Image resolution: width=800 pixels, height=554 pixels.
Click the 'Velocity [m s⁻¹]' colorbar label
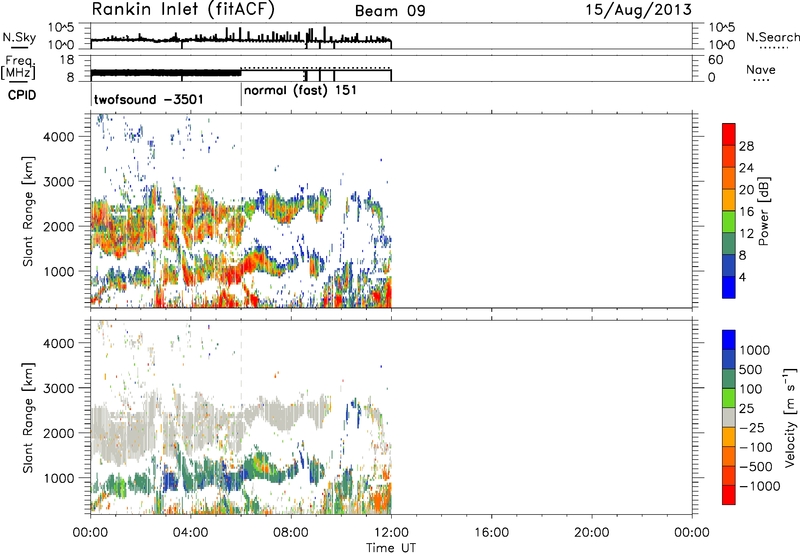click(790, 417)
